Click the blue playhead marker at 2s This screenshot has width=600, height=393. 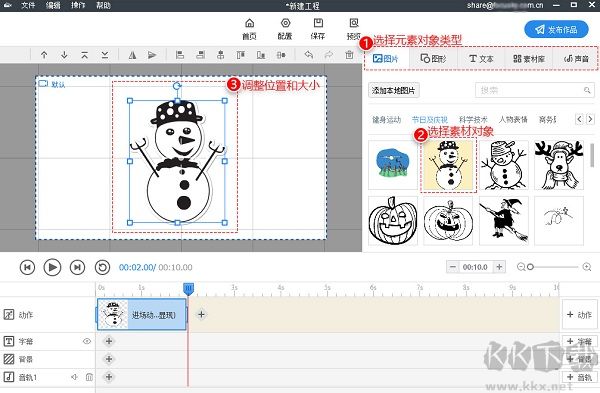click(x=188, y=289)
